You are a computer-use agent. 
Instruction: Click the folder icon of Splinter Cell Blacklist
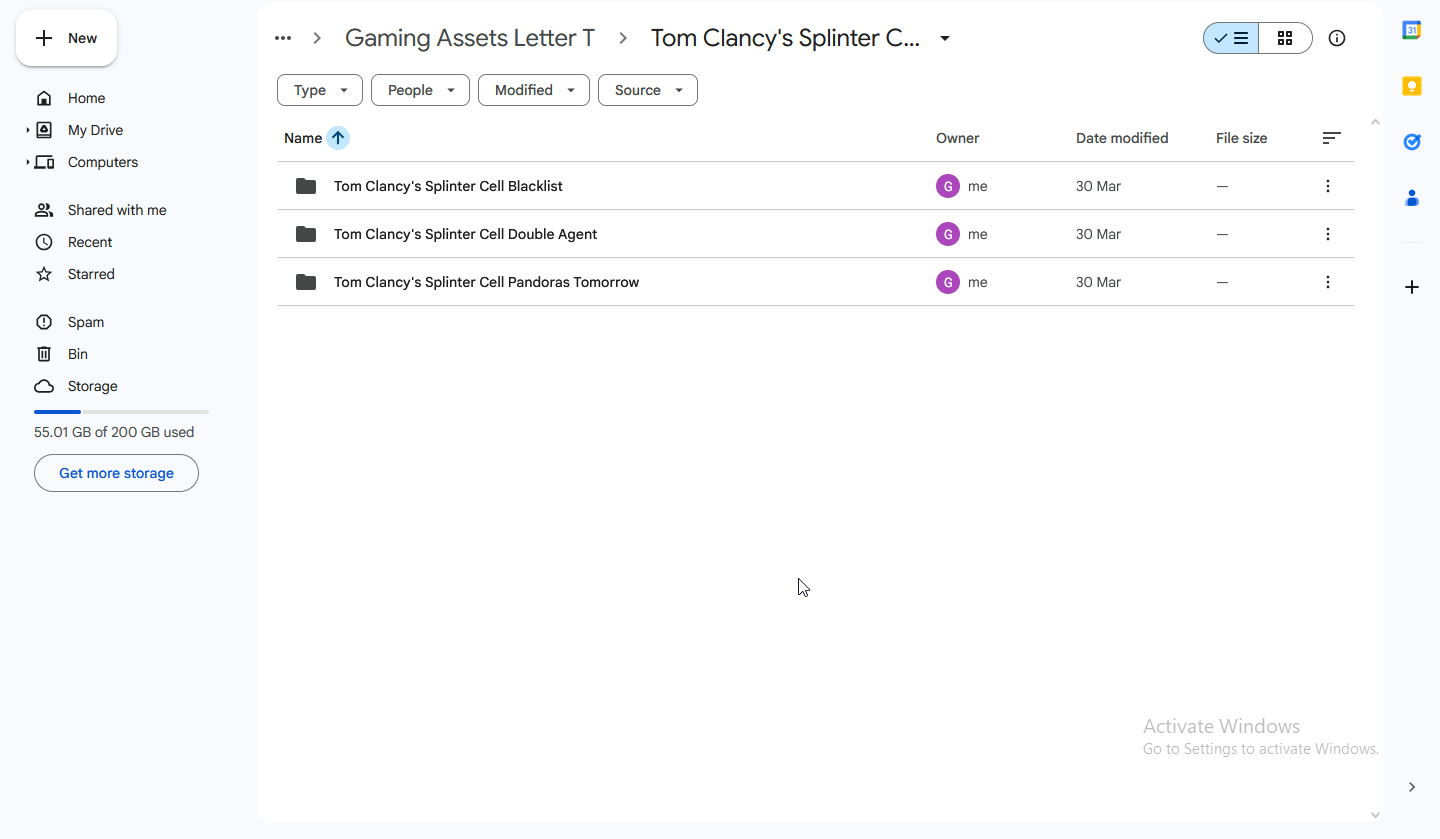[306, 186]
